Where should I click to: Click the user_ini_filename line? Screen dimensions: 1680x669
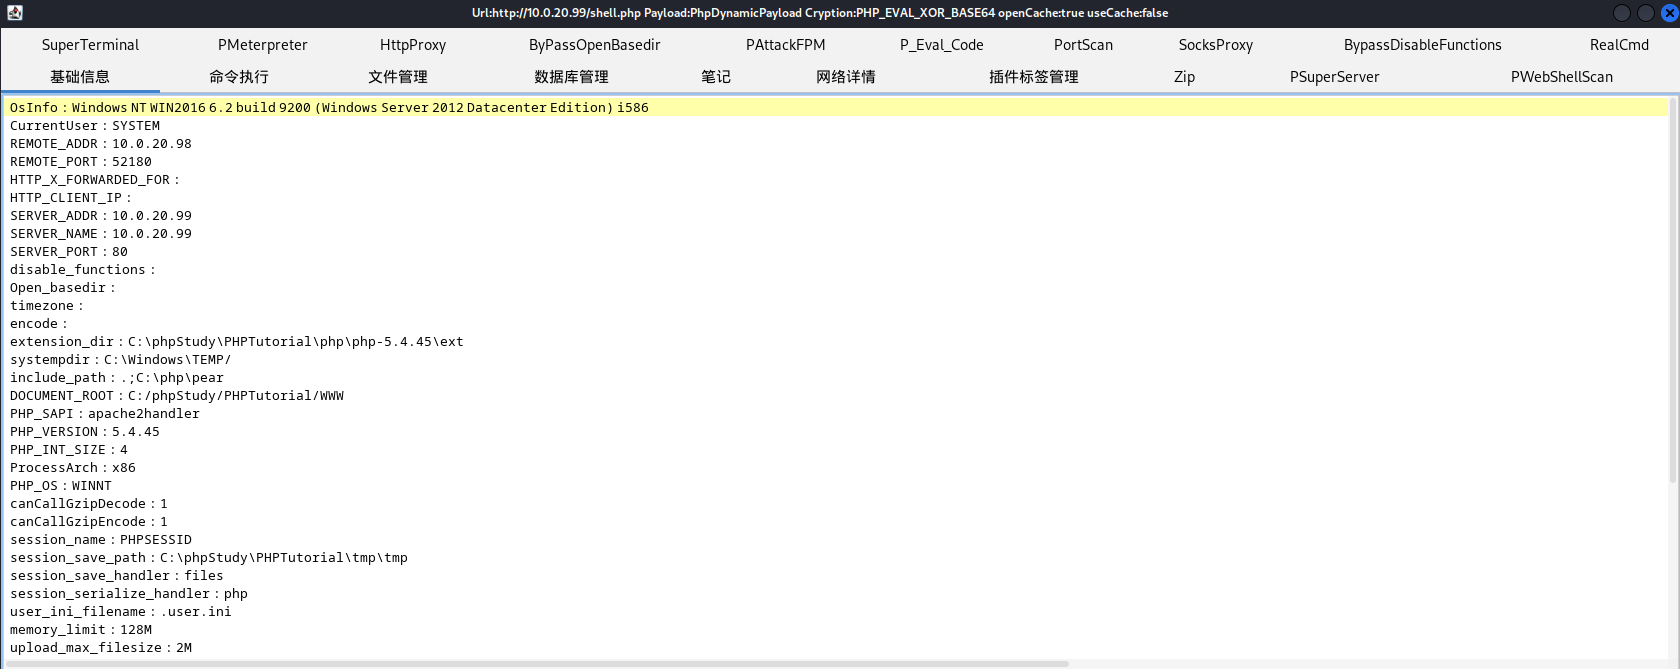pyautogui.click(x=121, y=611)
